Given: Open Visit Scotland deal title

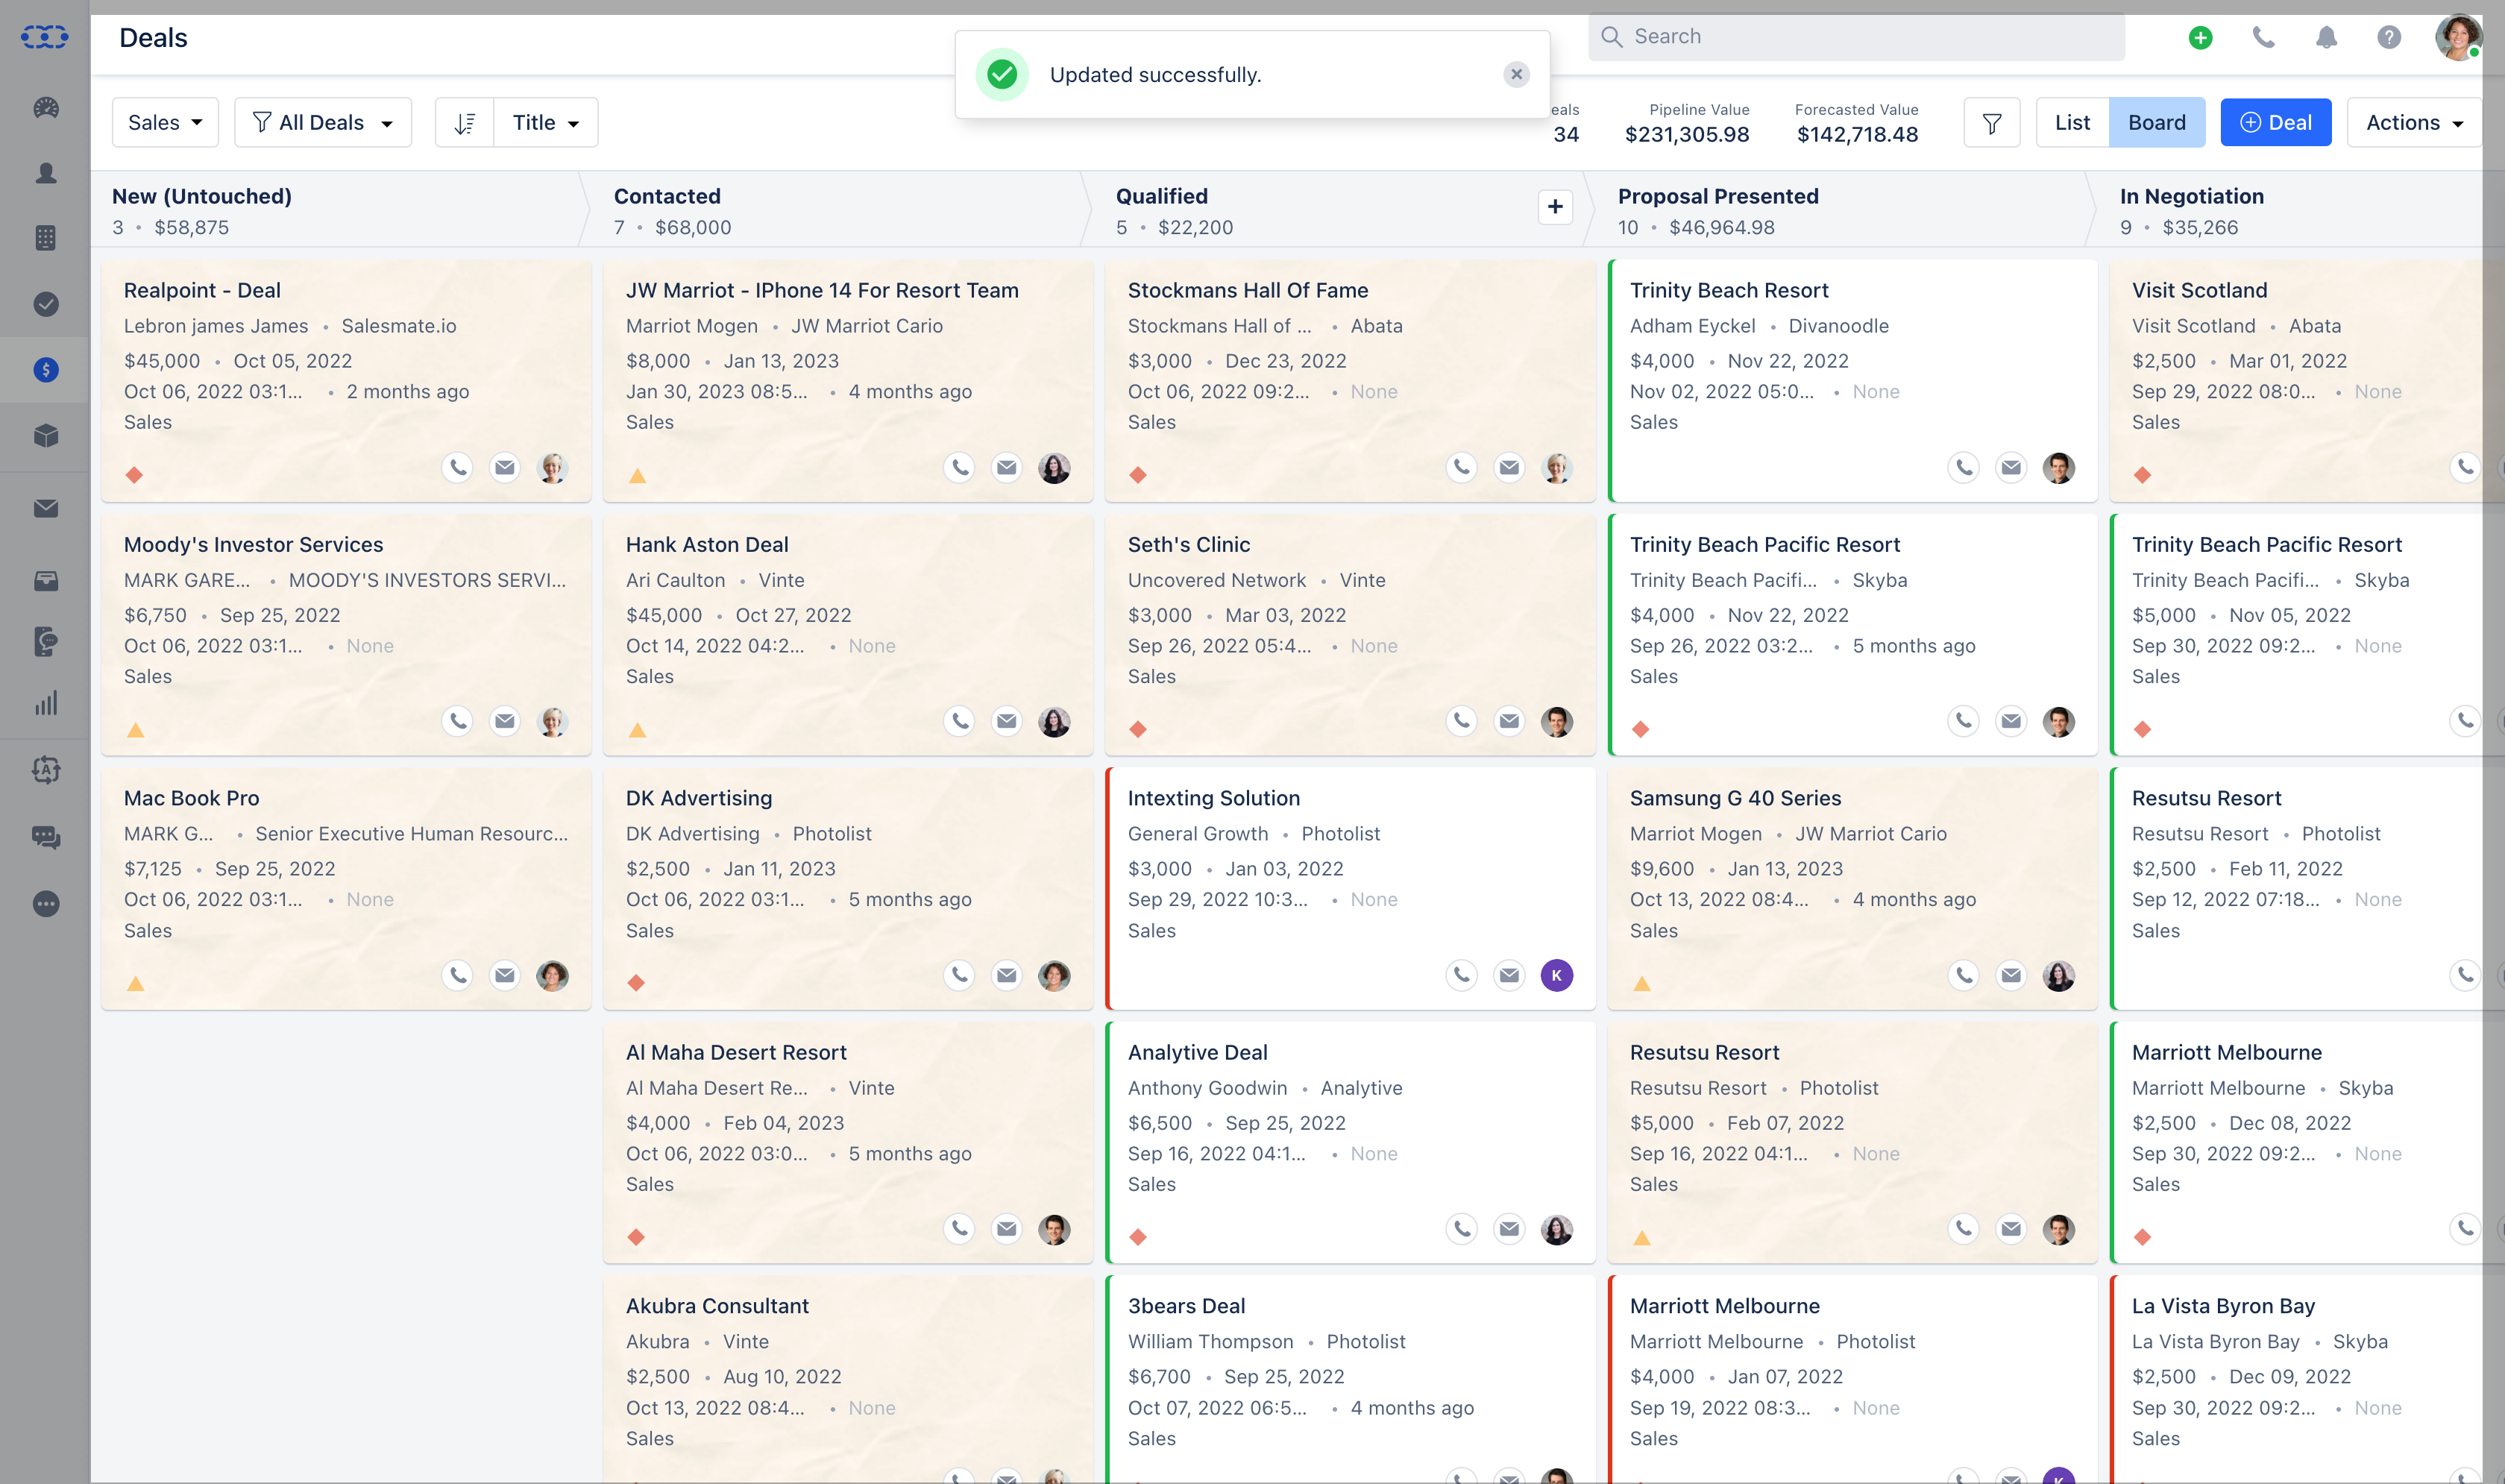Looking at the screenshot, I should [2199, 290].
